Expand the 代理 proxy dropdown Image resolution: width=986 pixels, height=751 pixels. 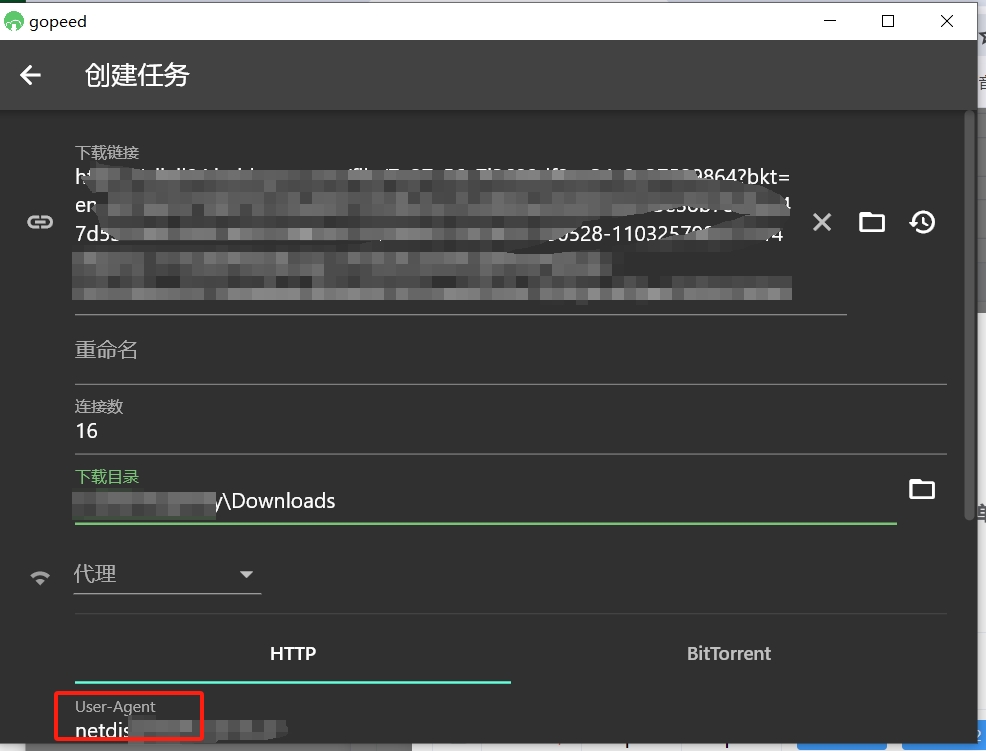pyautogui.click(x=167, y=574)
